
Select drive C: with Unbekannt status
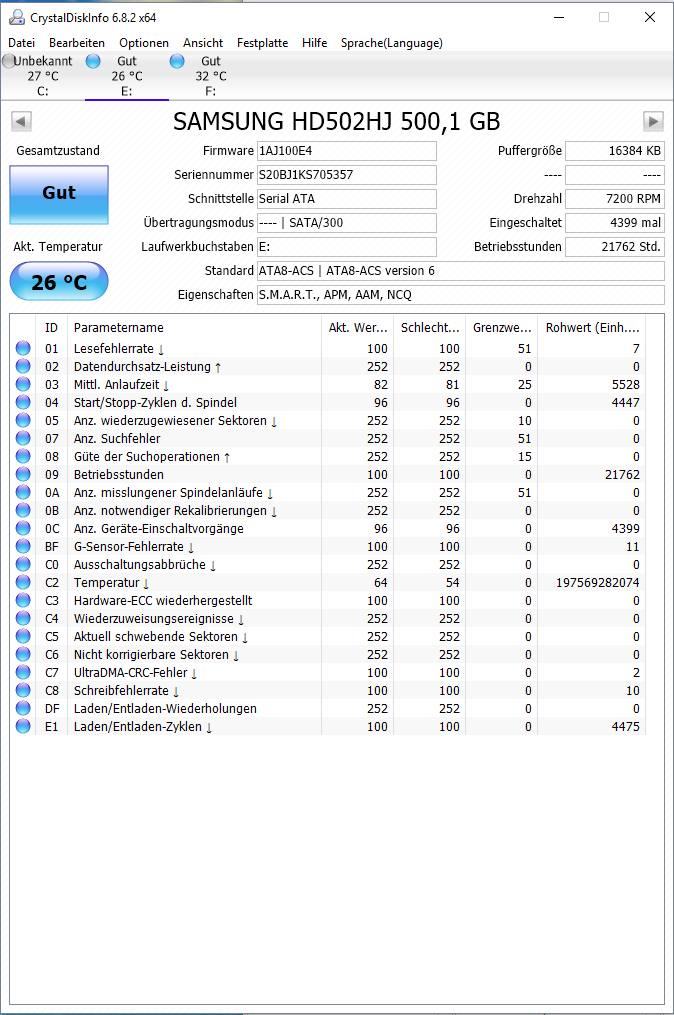click(x=42, y=76)
